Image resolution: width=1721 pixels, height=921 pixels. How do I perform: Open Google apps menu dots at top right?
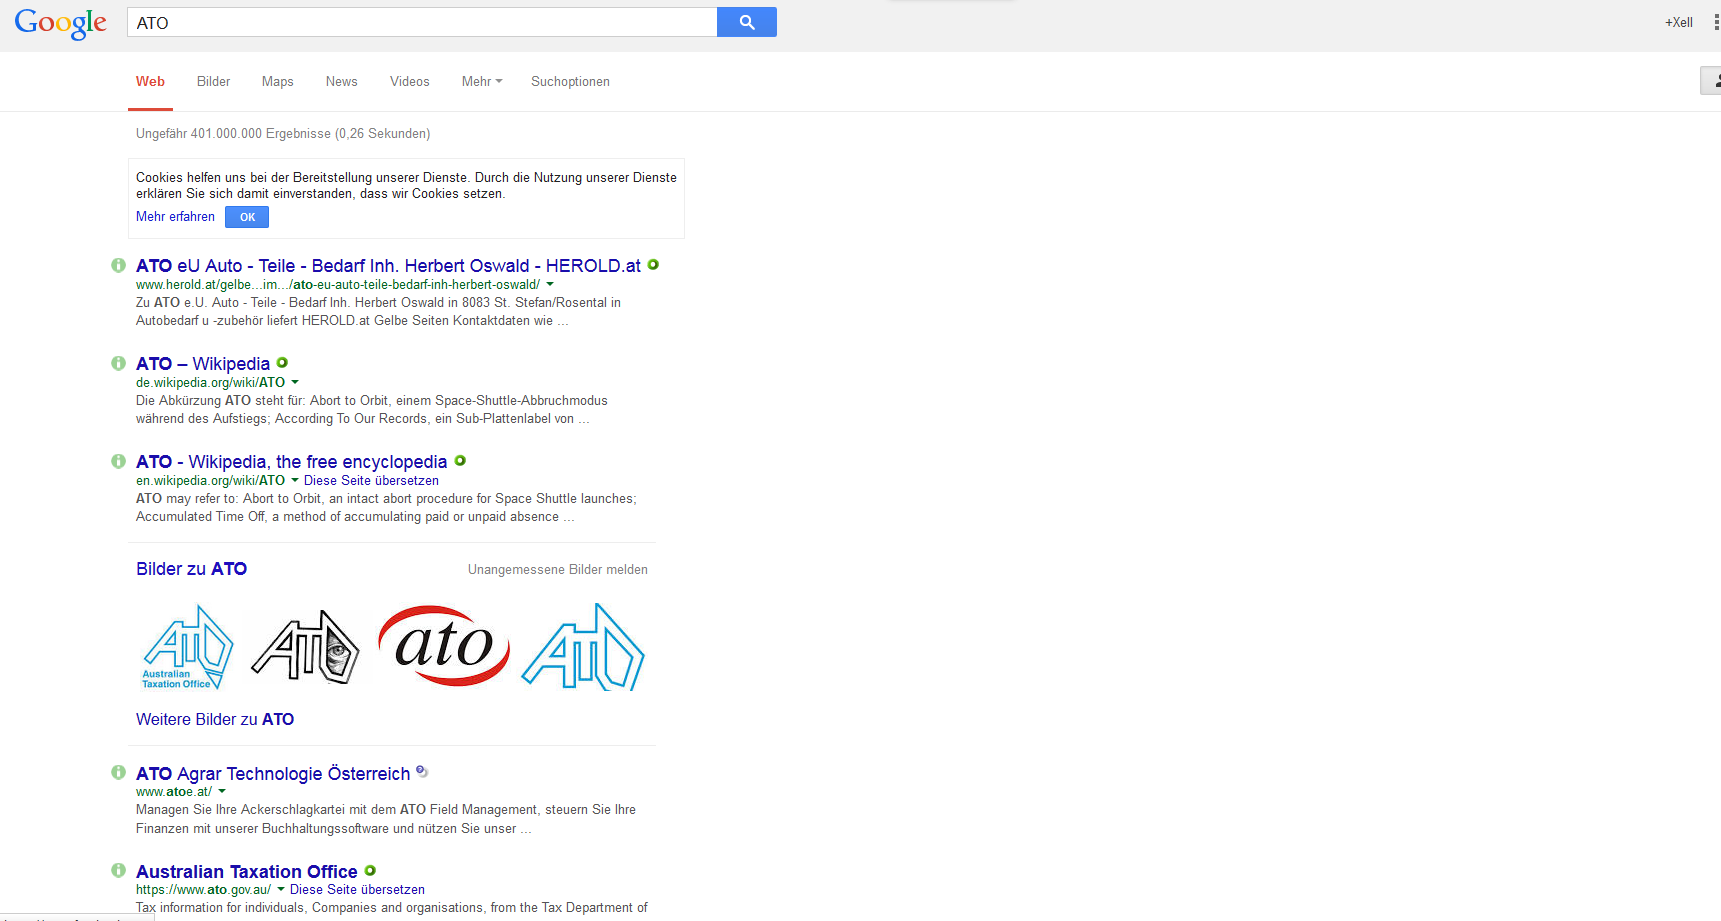[1716, 22]
